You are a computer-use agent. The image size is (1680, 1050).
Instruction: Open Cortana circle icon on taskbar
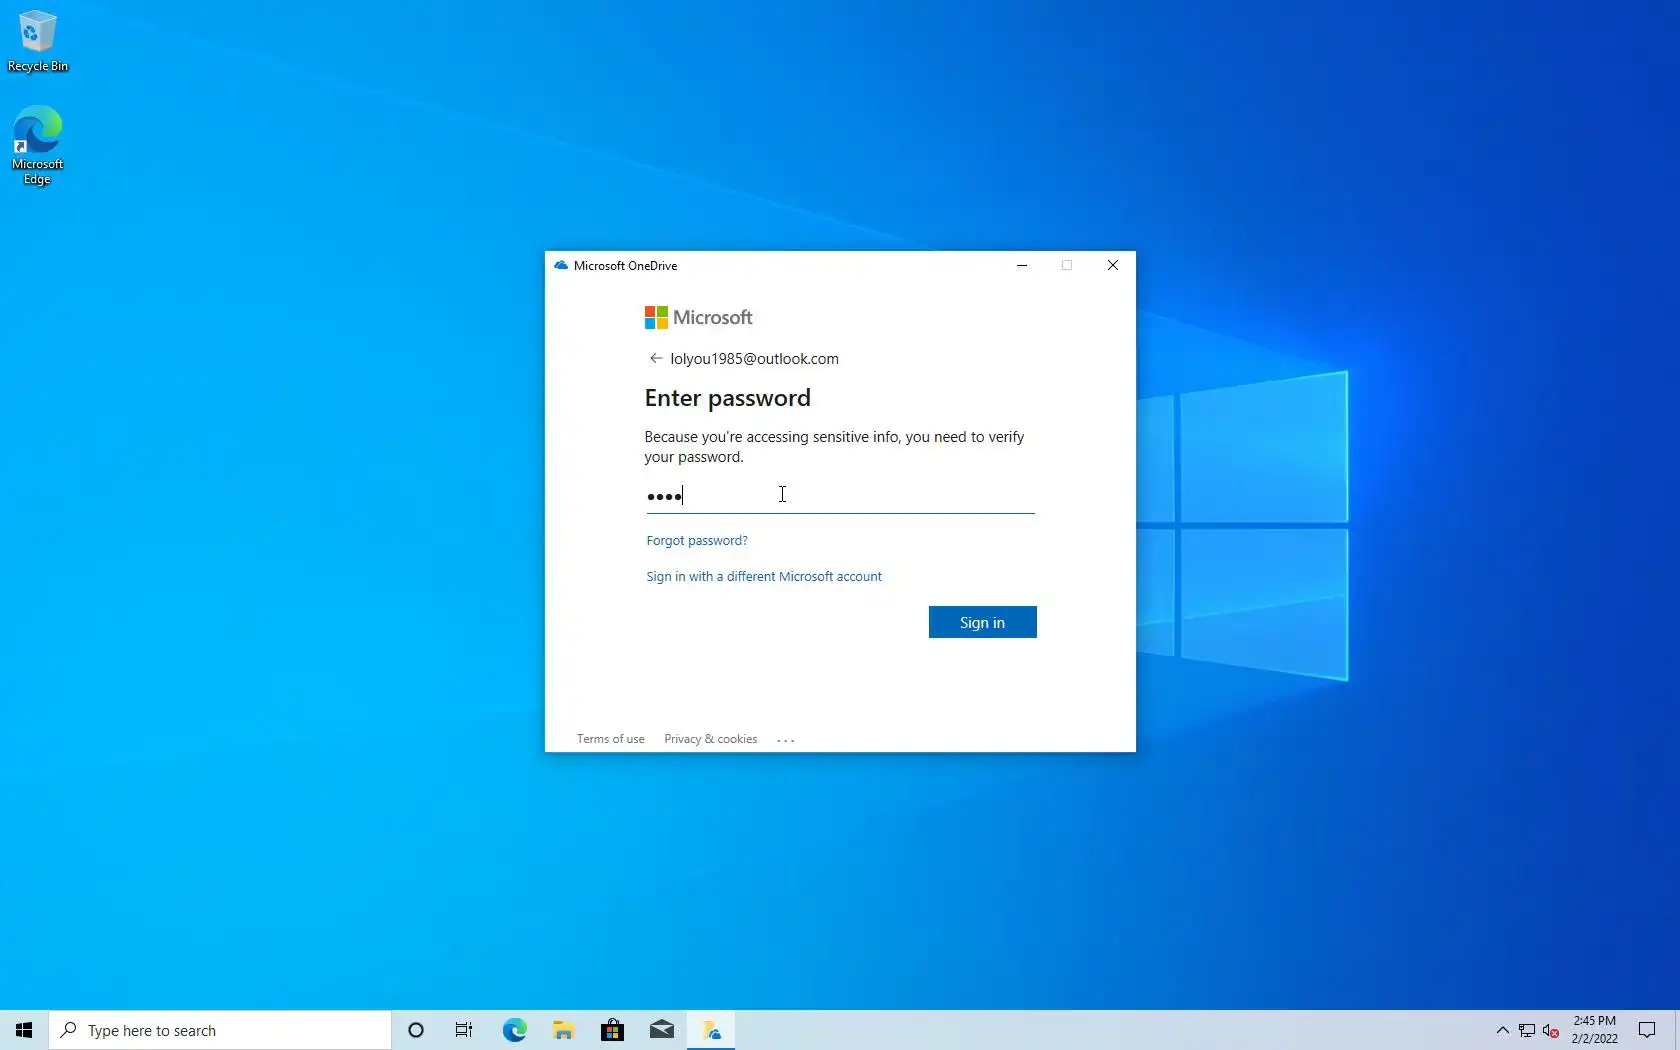pos(416,1030)
